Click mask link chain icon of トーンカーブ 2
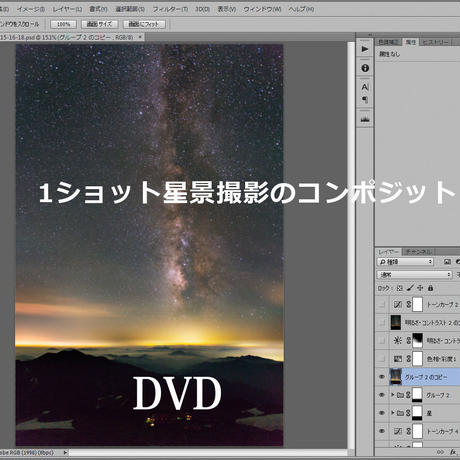Viewport: 460px width, 460px height. coord(408,304)
